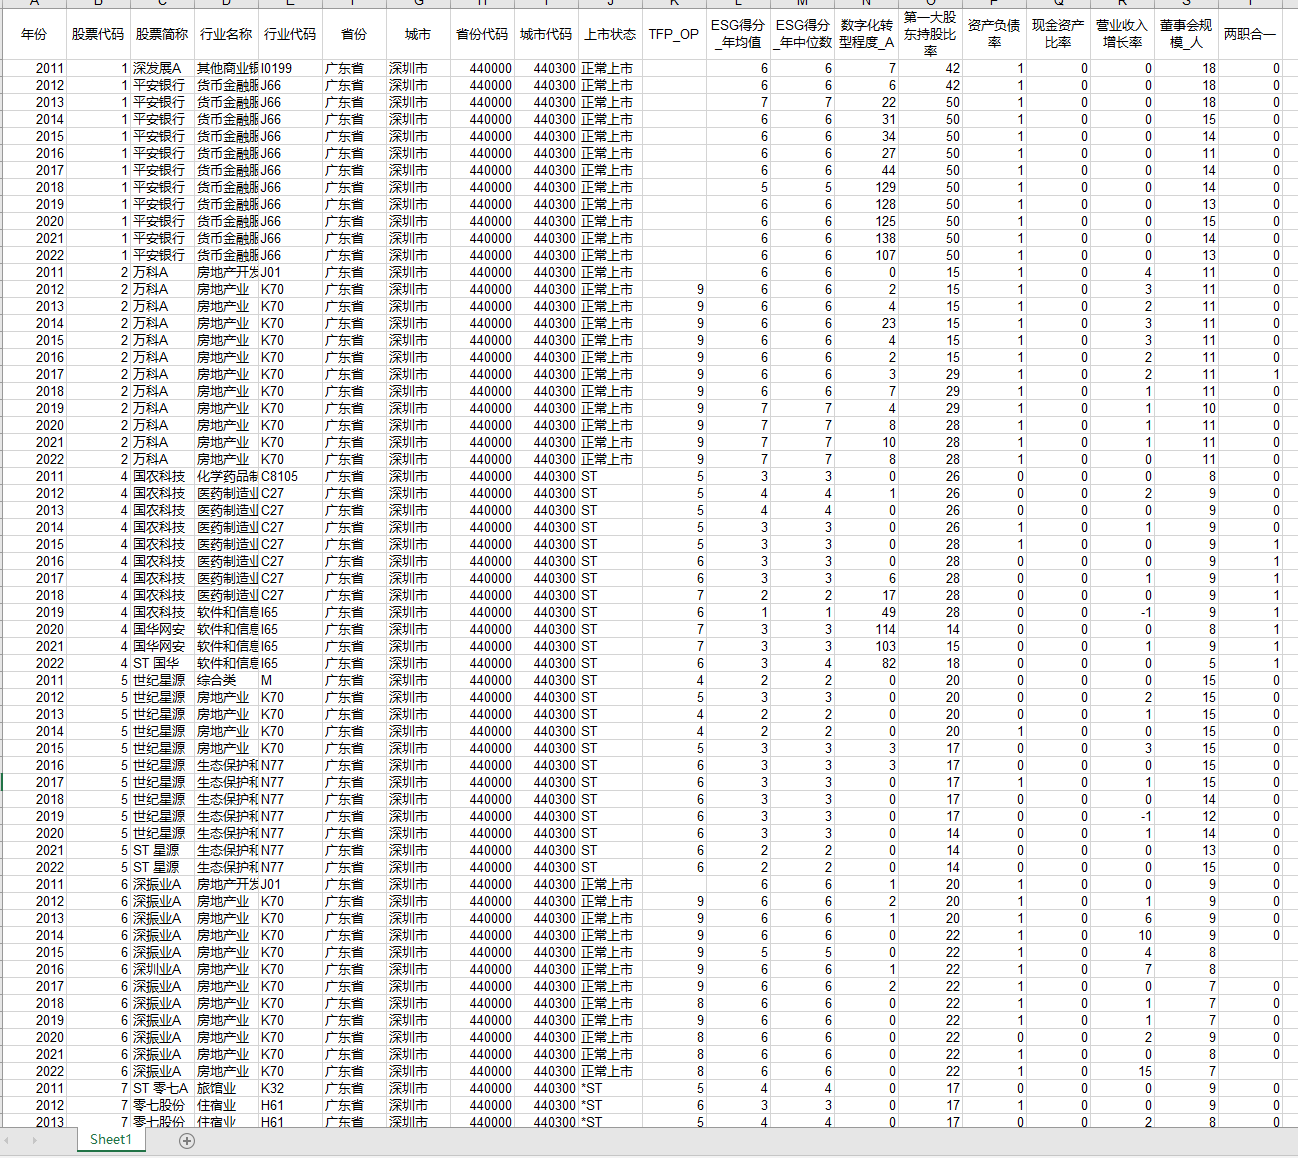Screen dimensions: 1298x1158
Task: Select the cell with value 82
Action: point(866,663)
